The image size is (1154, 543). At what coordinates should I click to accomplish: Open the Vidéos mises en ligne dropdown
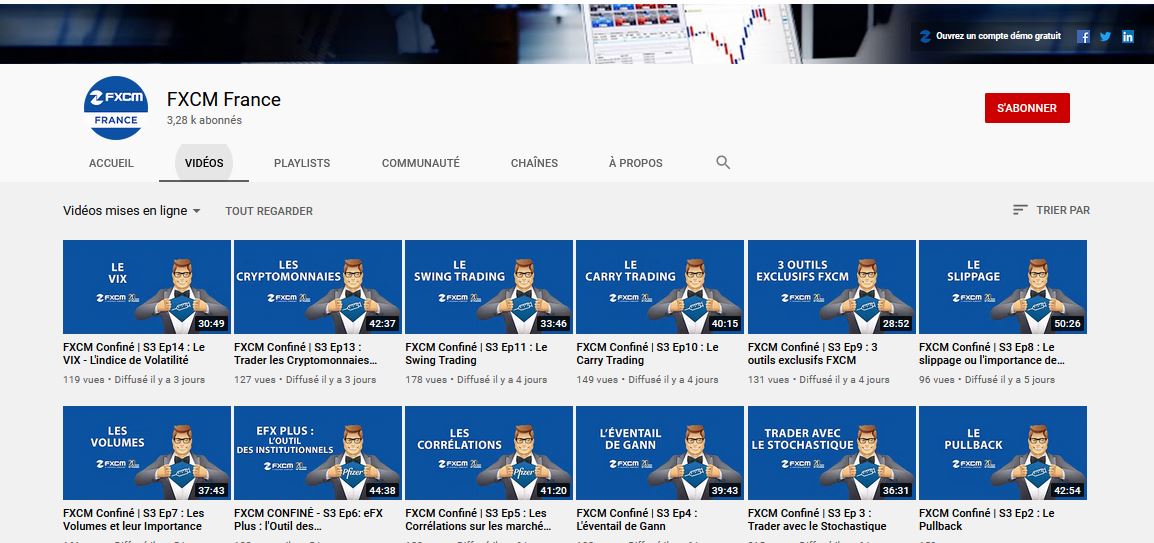(x=132, y=210)
